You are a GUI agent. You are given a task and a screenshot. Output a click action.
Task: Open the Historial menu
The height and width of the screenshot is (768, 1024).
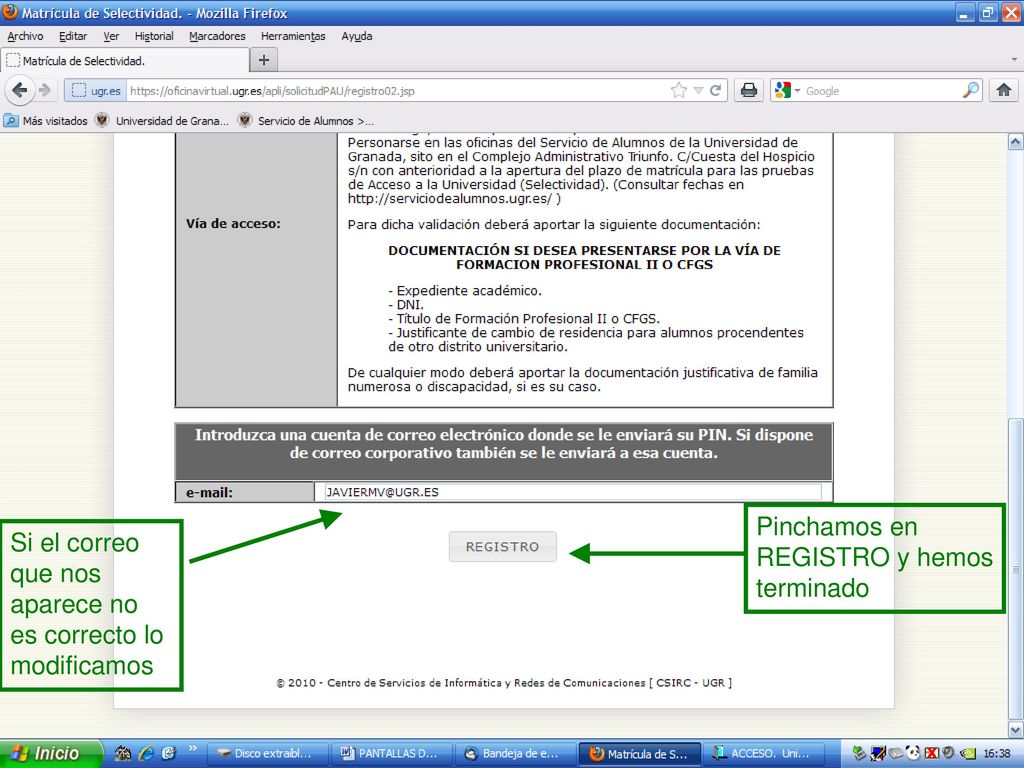tap(154, 36)
